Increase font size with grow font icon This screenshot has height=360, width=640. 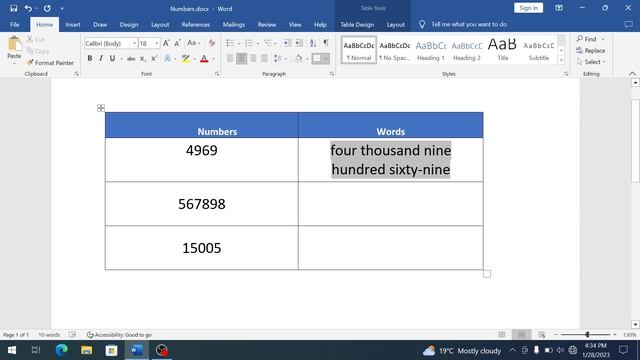click(x=166, y=43)
